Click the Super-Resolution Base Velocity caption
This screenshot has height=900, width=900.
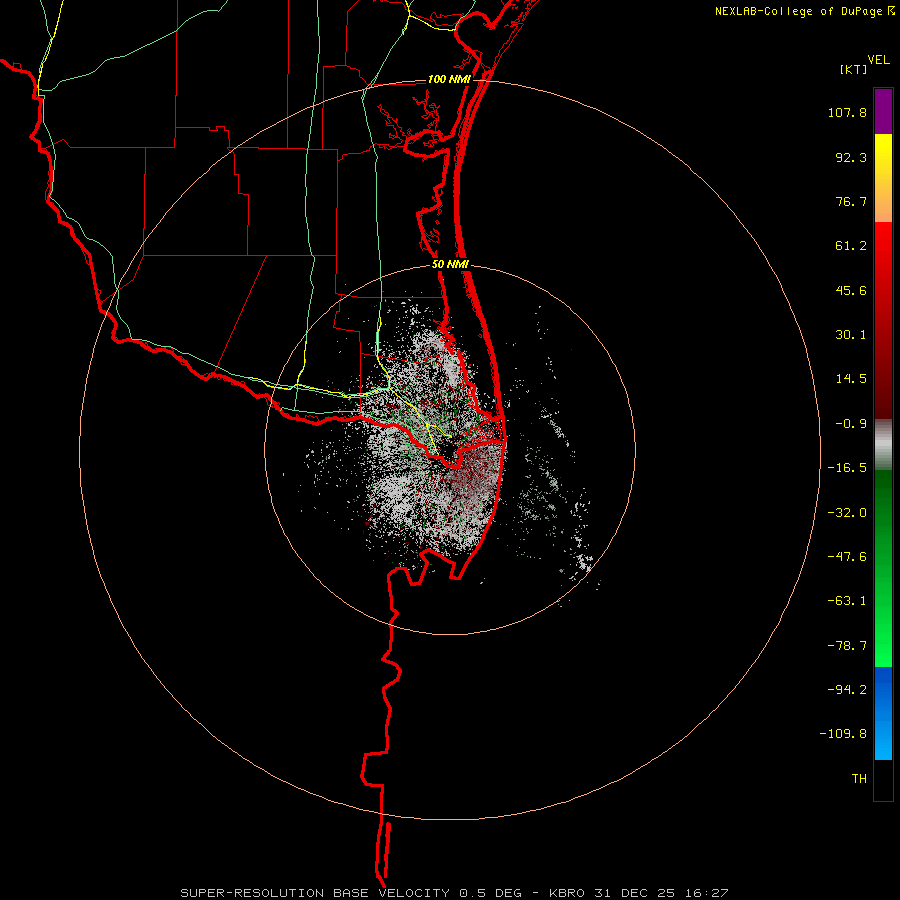pos(454,893)
